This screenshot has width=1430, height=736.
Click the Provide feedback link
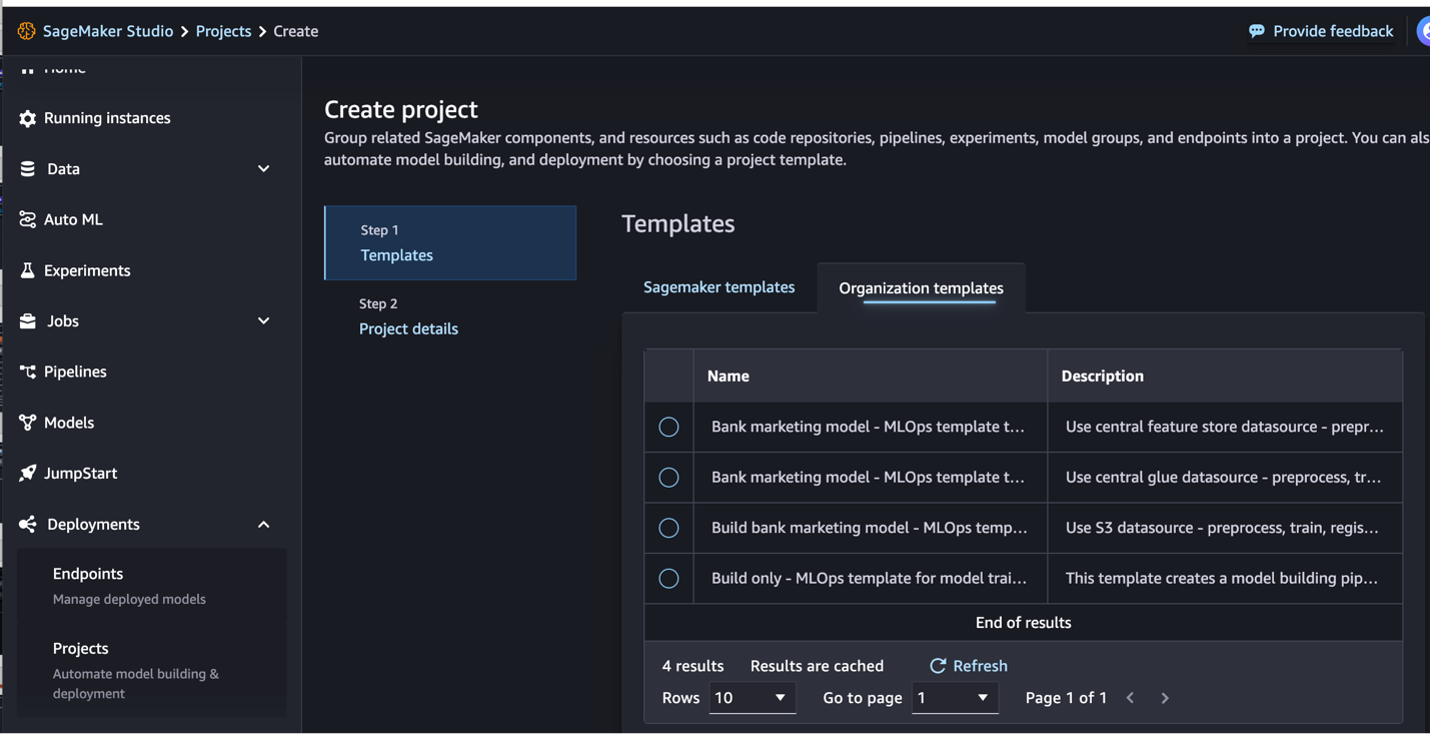1333,31
